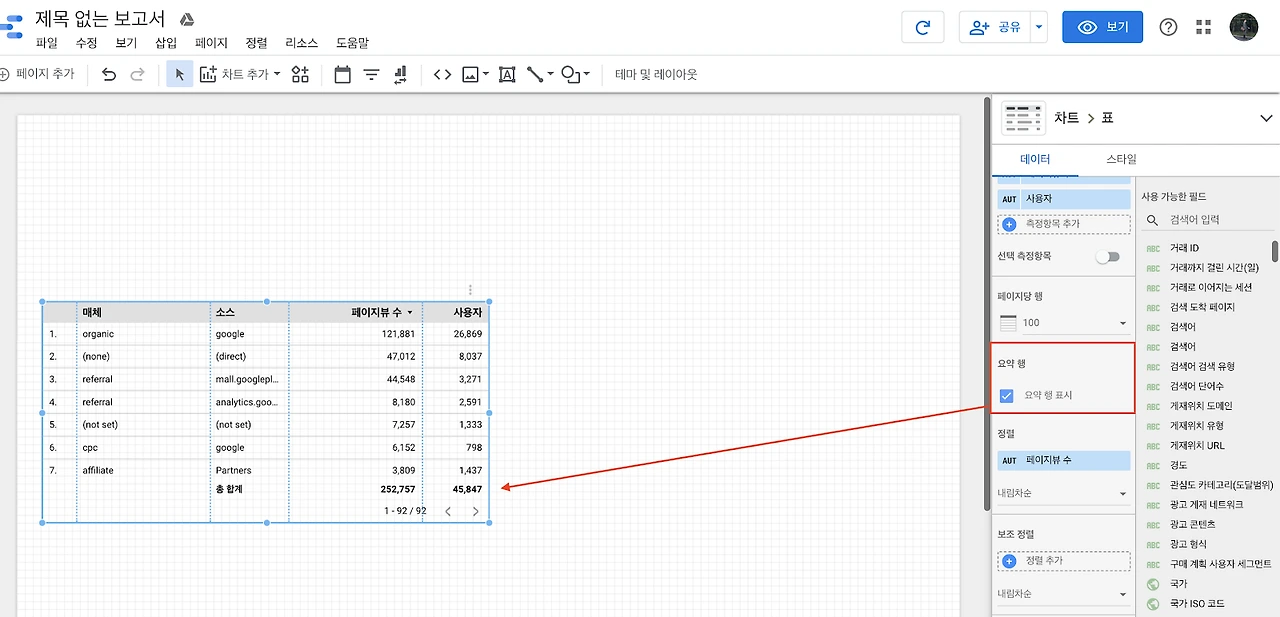Click the shape tool icon
Screen dimensions: 1280x617
(x=570, y=74)
